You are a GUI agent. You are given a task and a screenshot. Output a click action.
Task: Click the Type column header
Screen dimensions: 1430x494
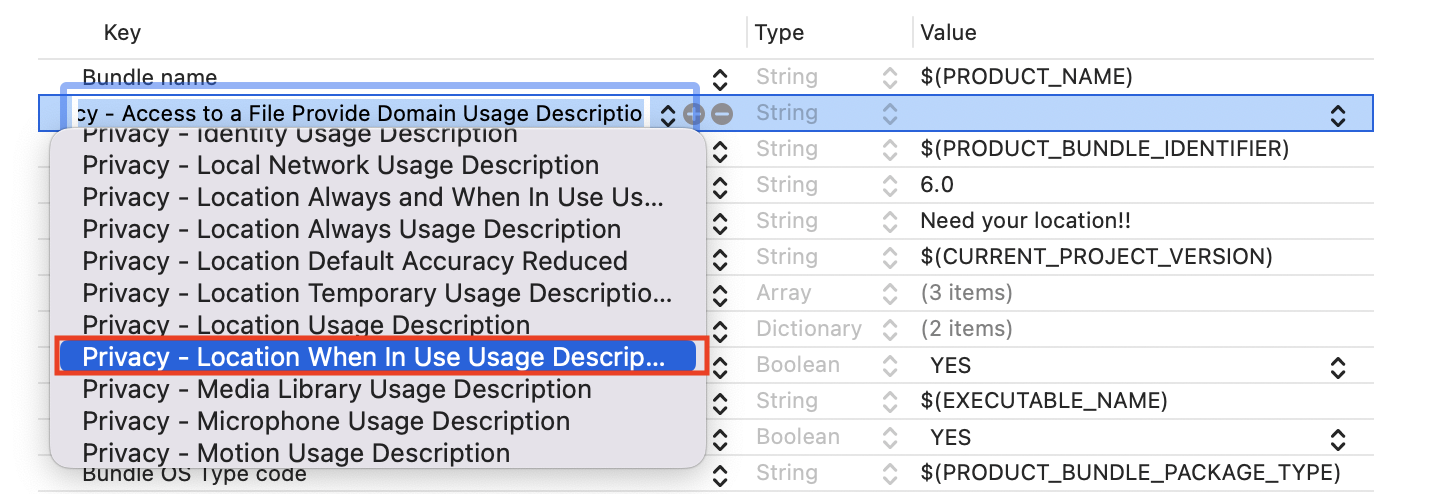[x=779, y=33]
